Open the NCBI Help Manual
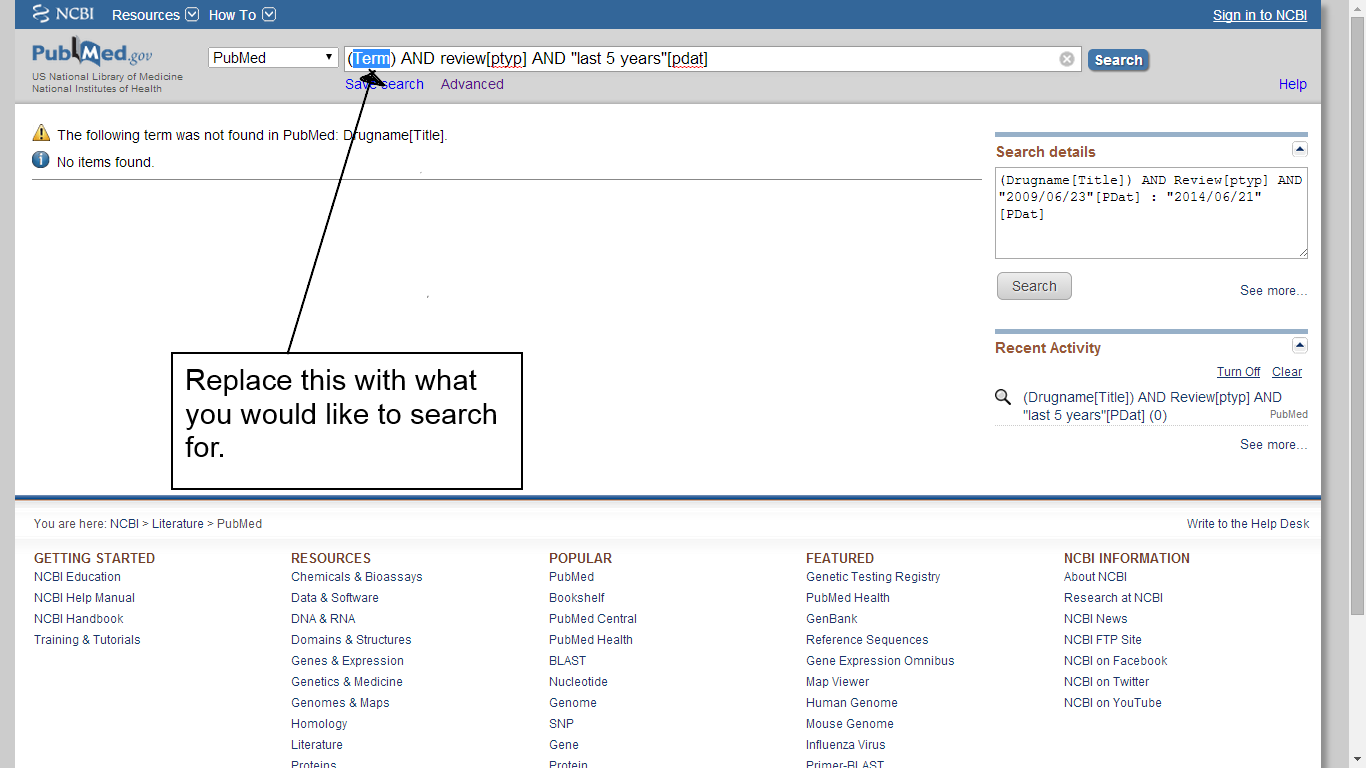Viewport: 1366px width, 768px height. click(84, 598)
